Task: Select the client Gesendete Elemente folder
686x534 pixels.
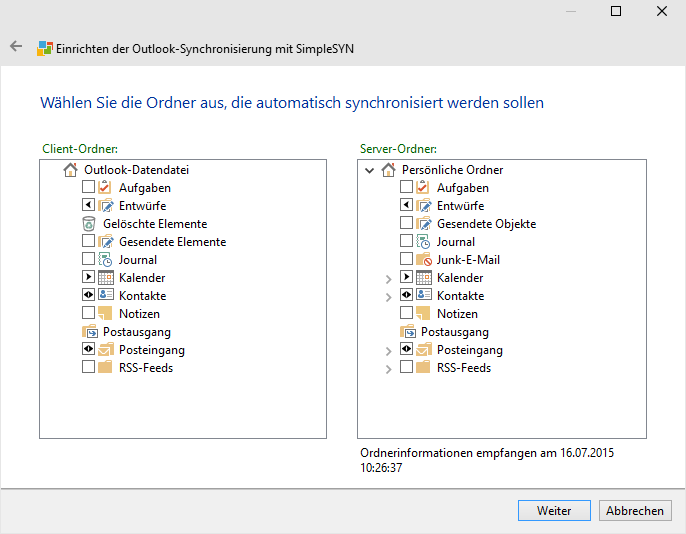Action: click(172, 242)
